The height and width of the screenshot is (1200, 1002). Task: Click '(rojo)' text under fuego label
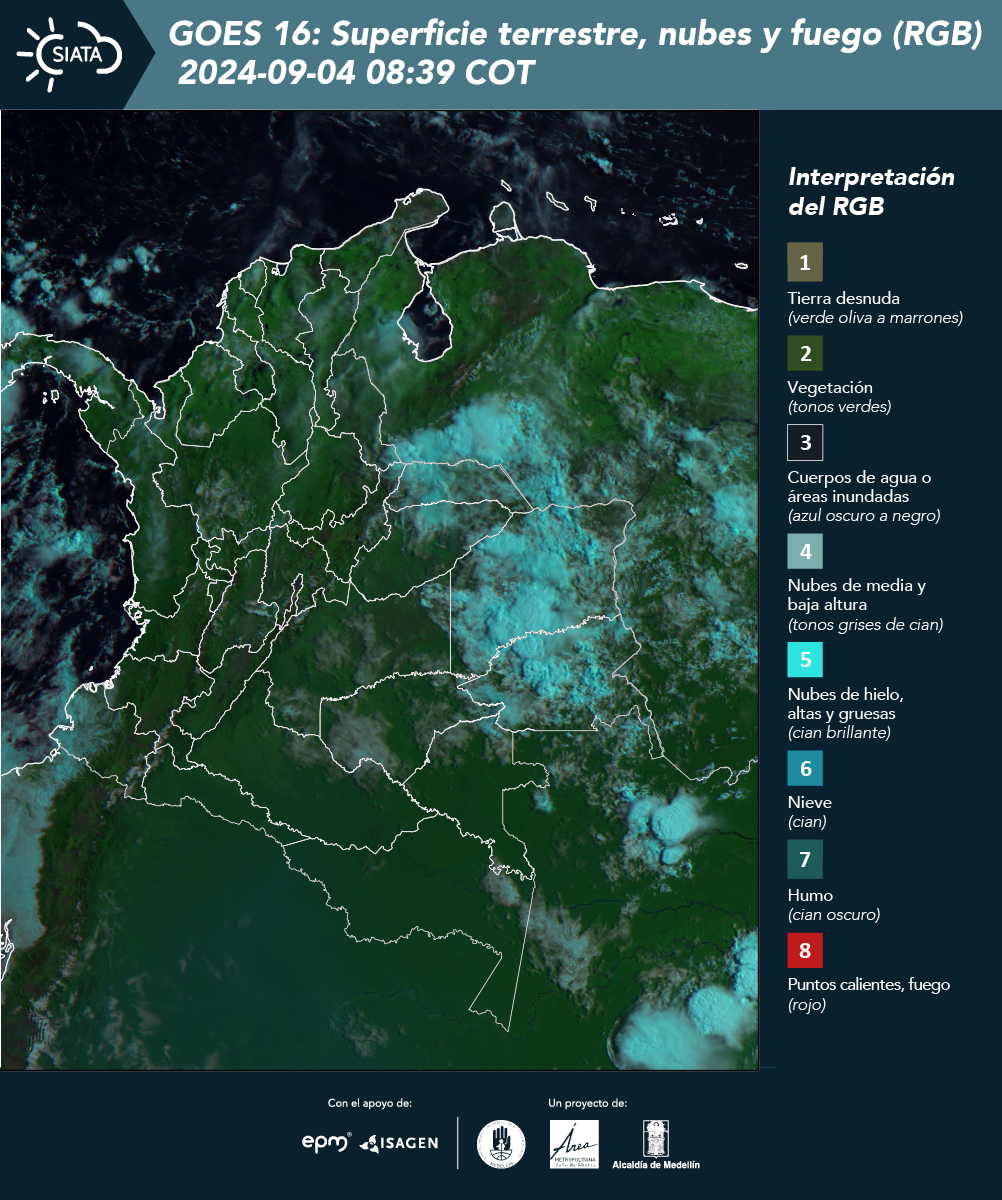[x=807, y=1005]
